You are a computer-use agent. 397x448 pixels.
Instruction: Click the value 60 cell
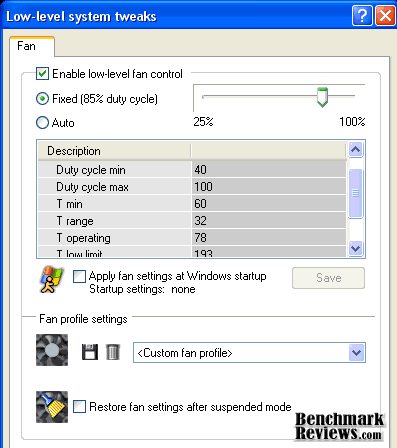coord(269,204)
